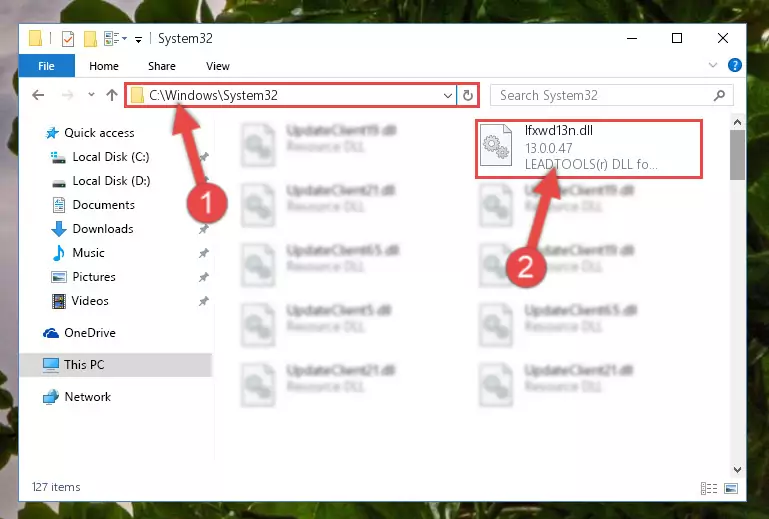769x519 pixels.
Task: Click the Quick access star icon
Action: coord(52,133)
